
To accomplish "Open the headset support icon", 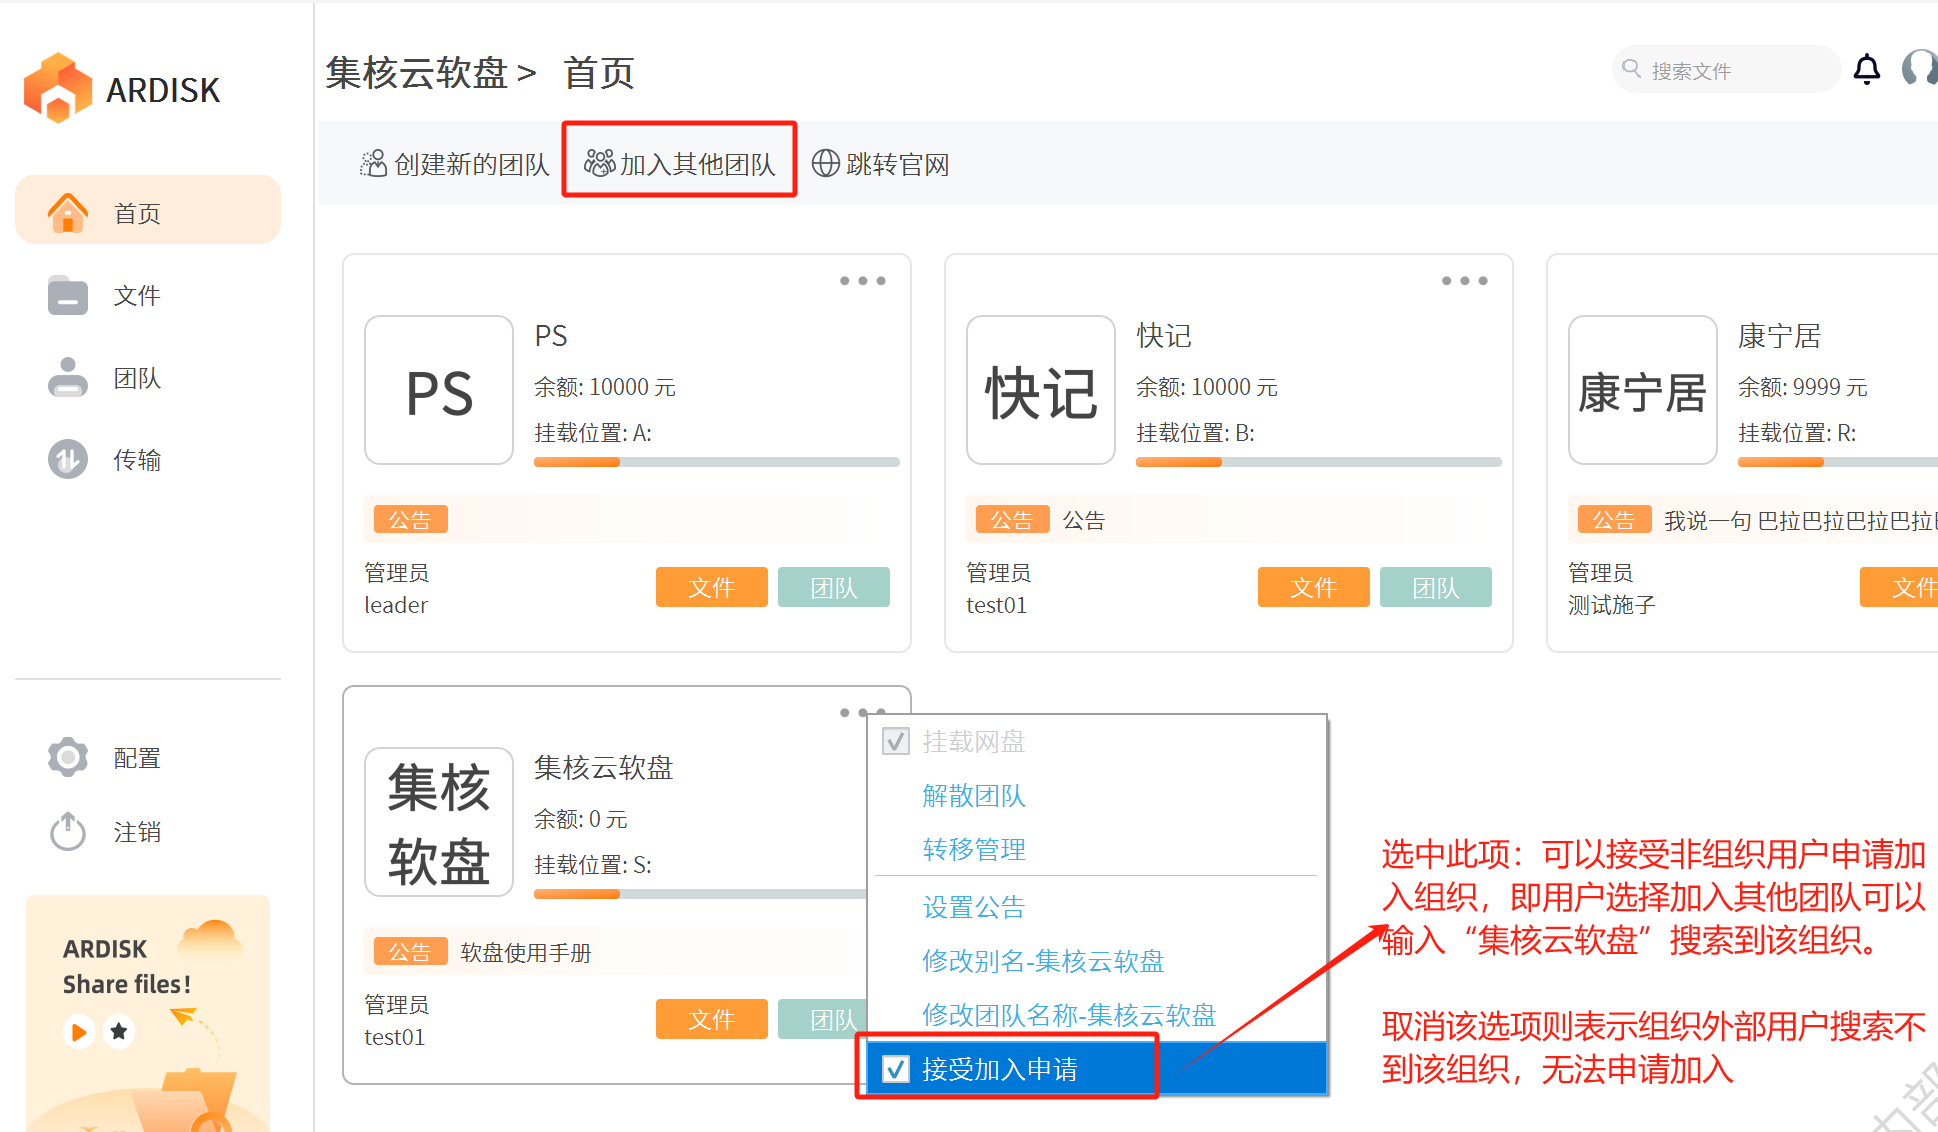I will [1920, 69].
